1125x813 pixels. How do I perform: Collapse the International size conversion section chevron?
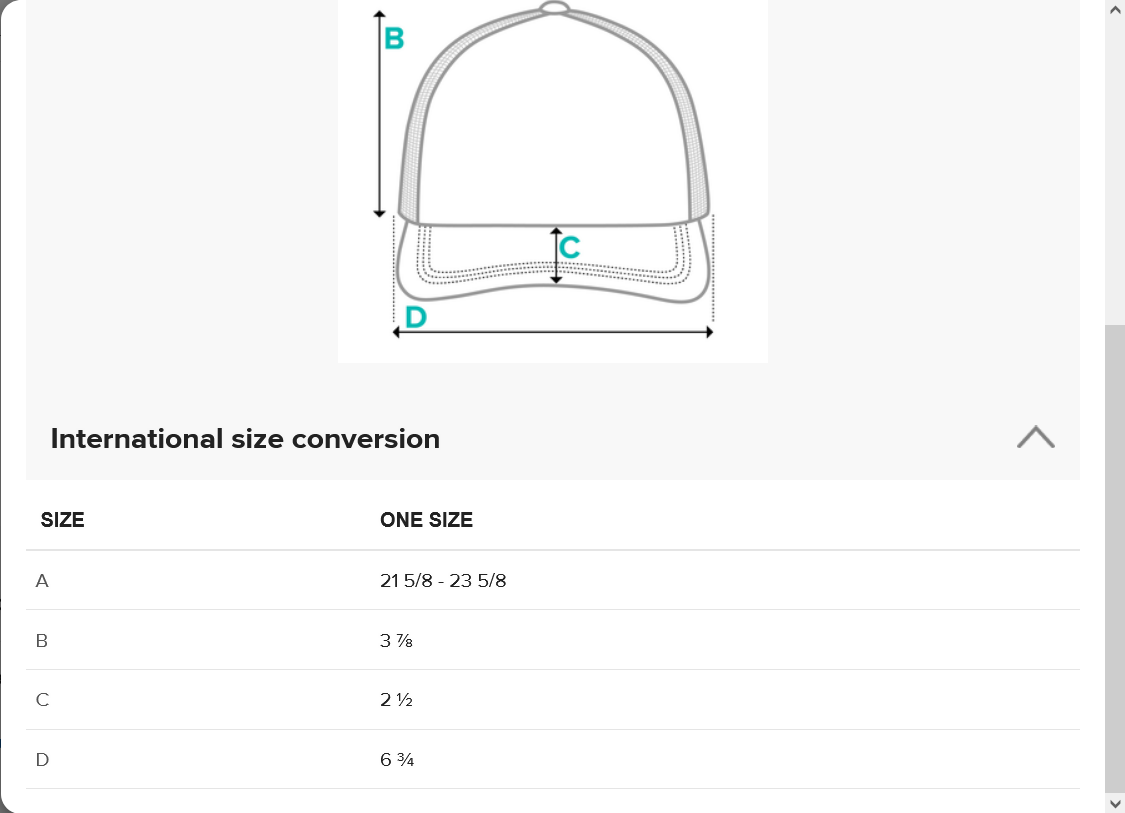pos(1035,438)
